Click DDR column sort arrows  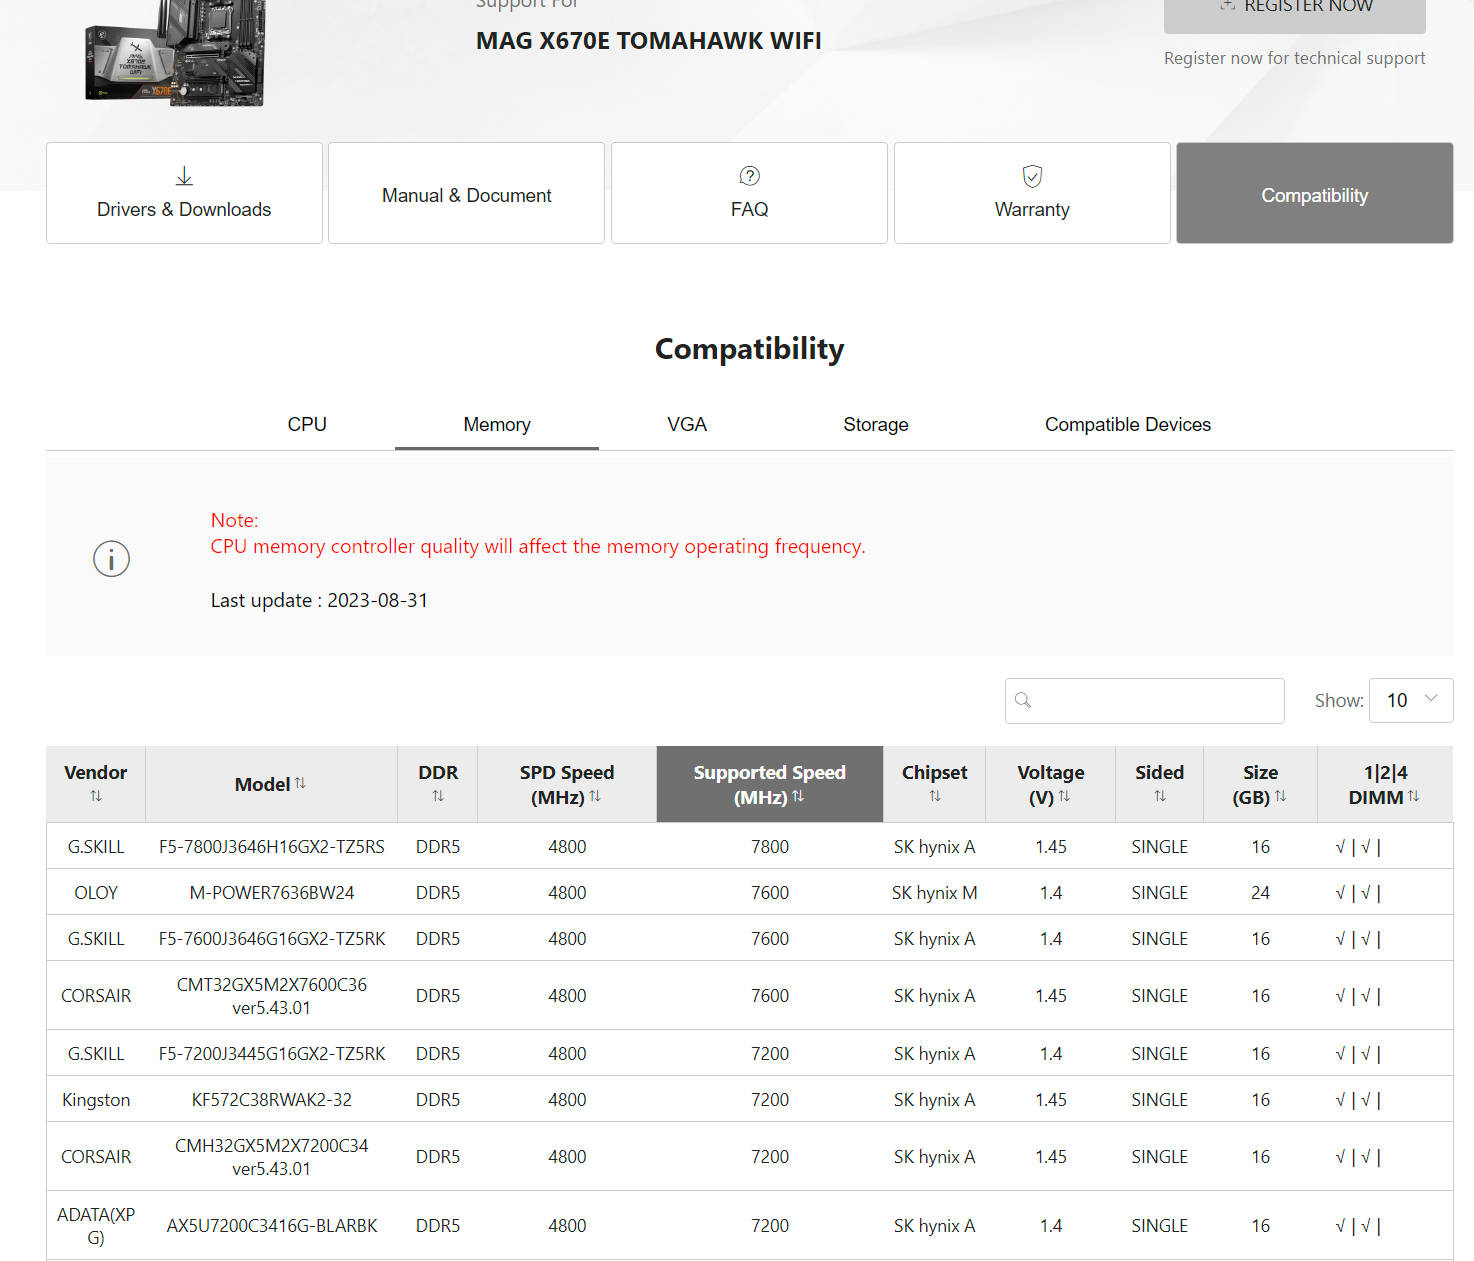(438, 796)
